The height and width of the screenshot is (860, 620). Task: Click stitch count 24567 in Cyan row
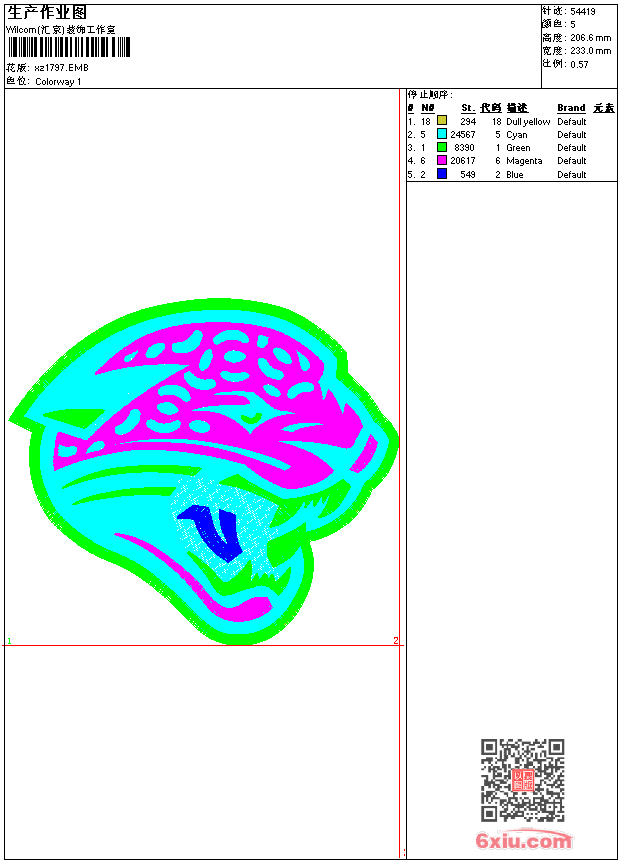[x=463, y=135]
